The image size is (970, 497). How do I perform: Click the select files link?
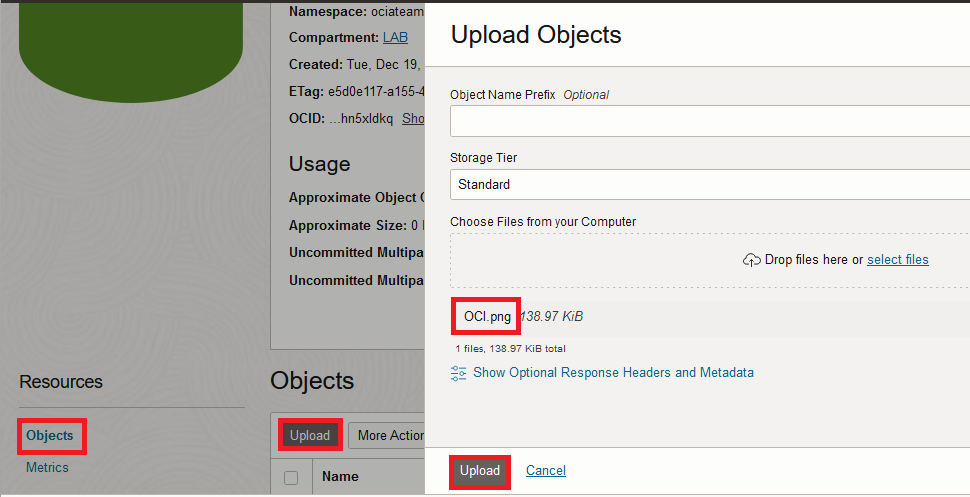point(897,260)
